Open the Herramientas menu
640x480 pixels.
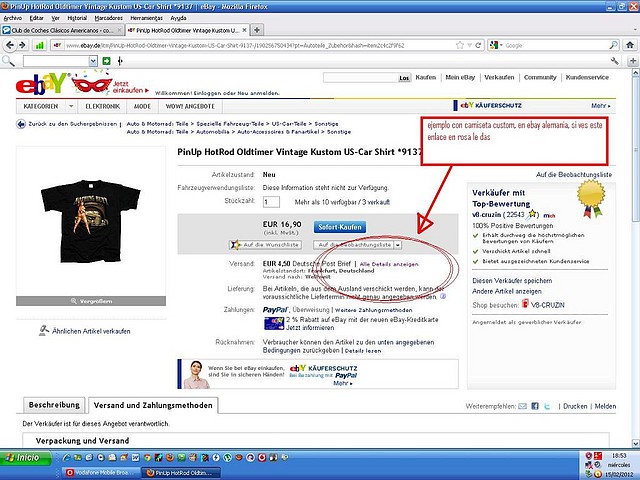[x=147, y=18]
